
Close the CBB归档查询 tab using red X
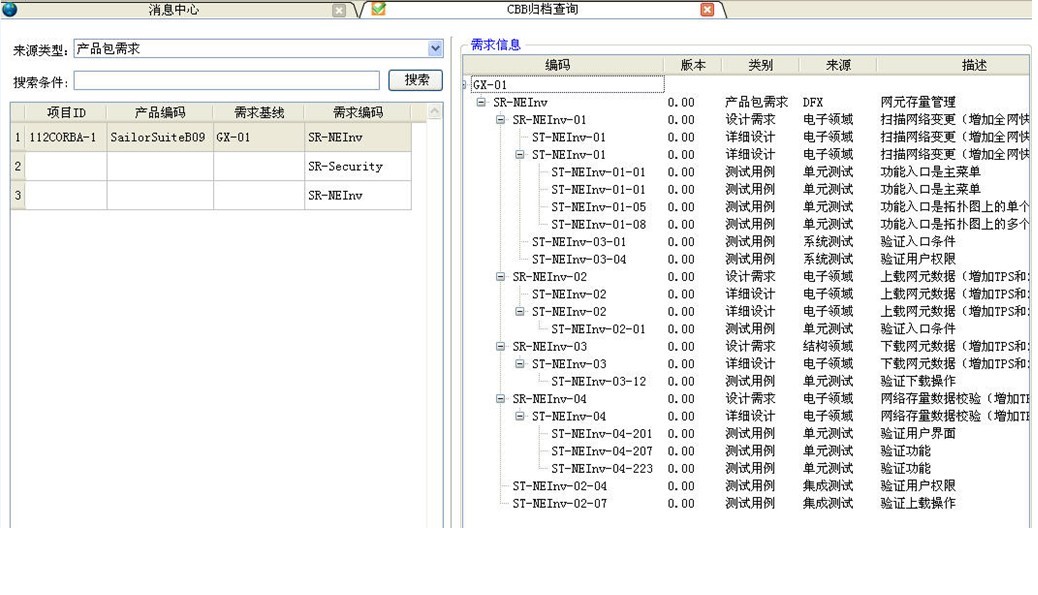(707, 10)
